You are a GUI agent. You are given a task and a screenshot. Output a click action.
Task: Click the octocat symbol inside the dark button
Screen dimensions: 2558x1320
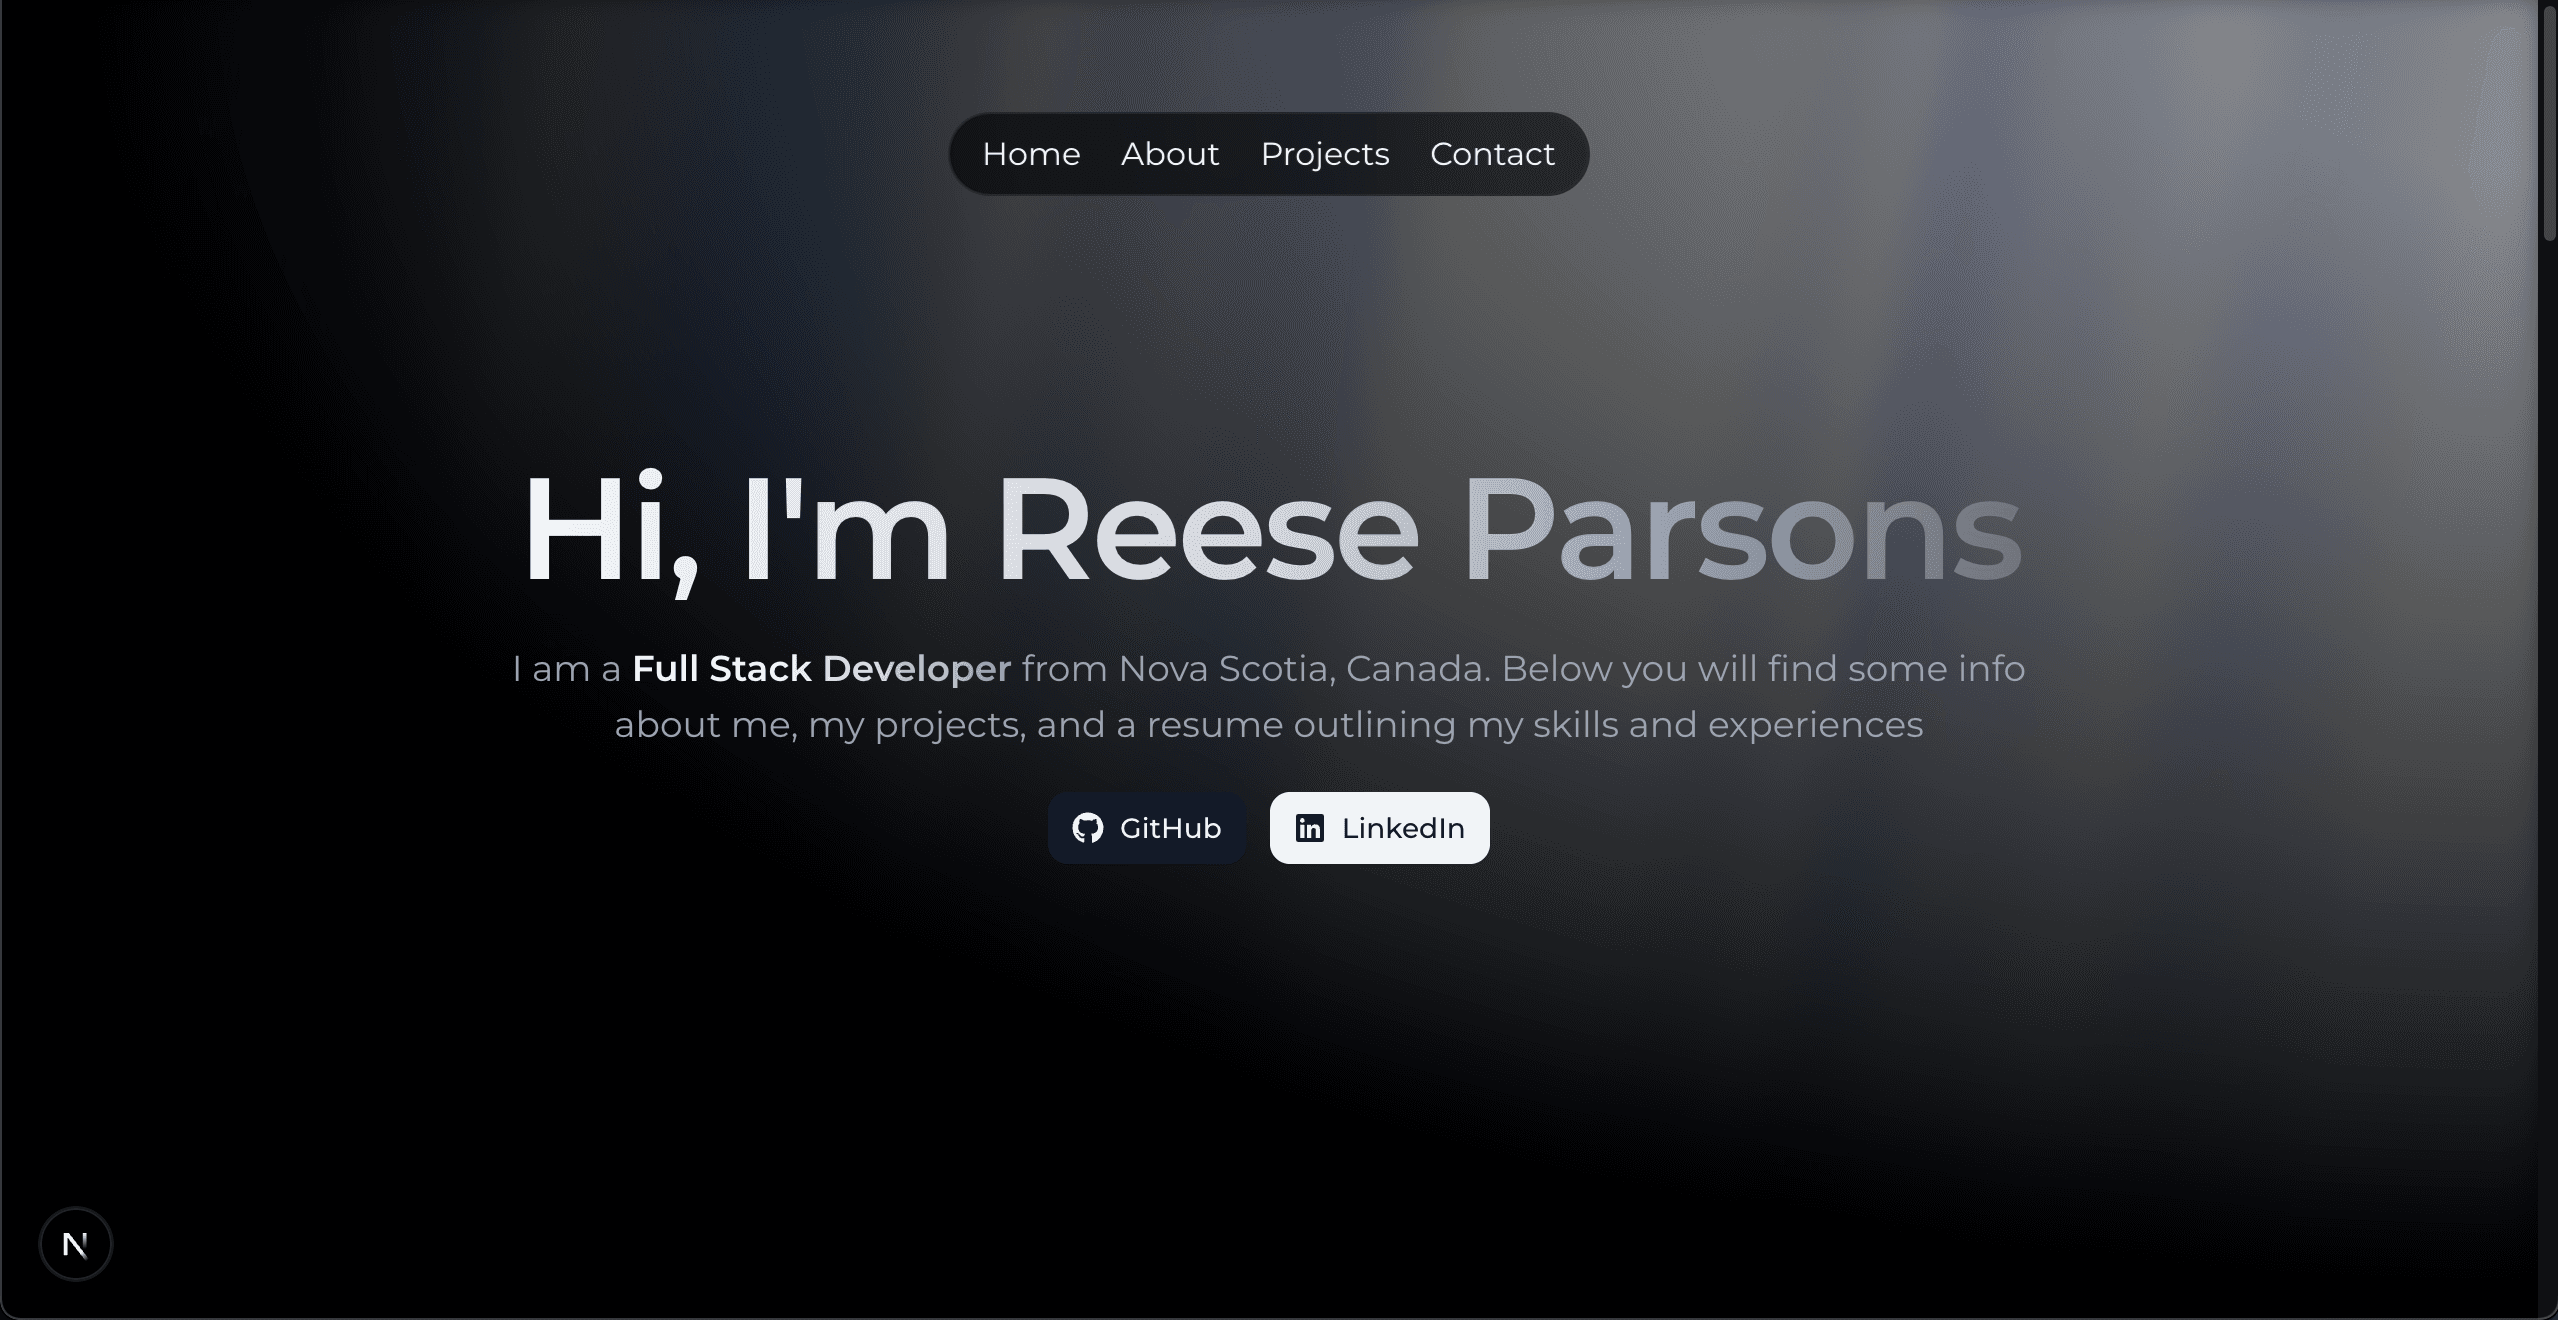pyautogui.click(x=1090, y=828)
